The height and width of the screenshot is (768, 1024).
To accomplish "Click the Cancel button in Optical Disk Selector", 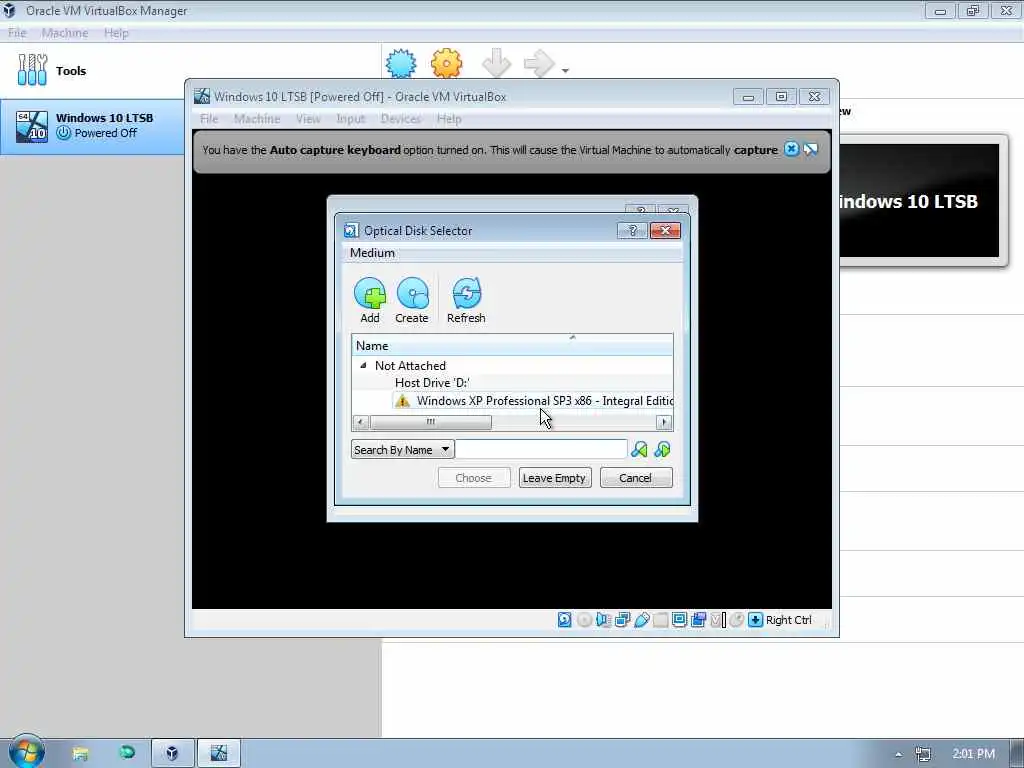I will [x=635, y=477].
